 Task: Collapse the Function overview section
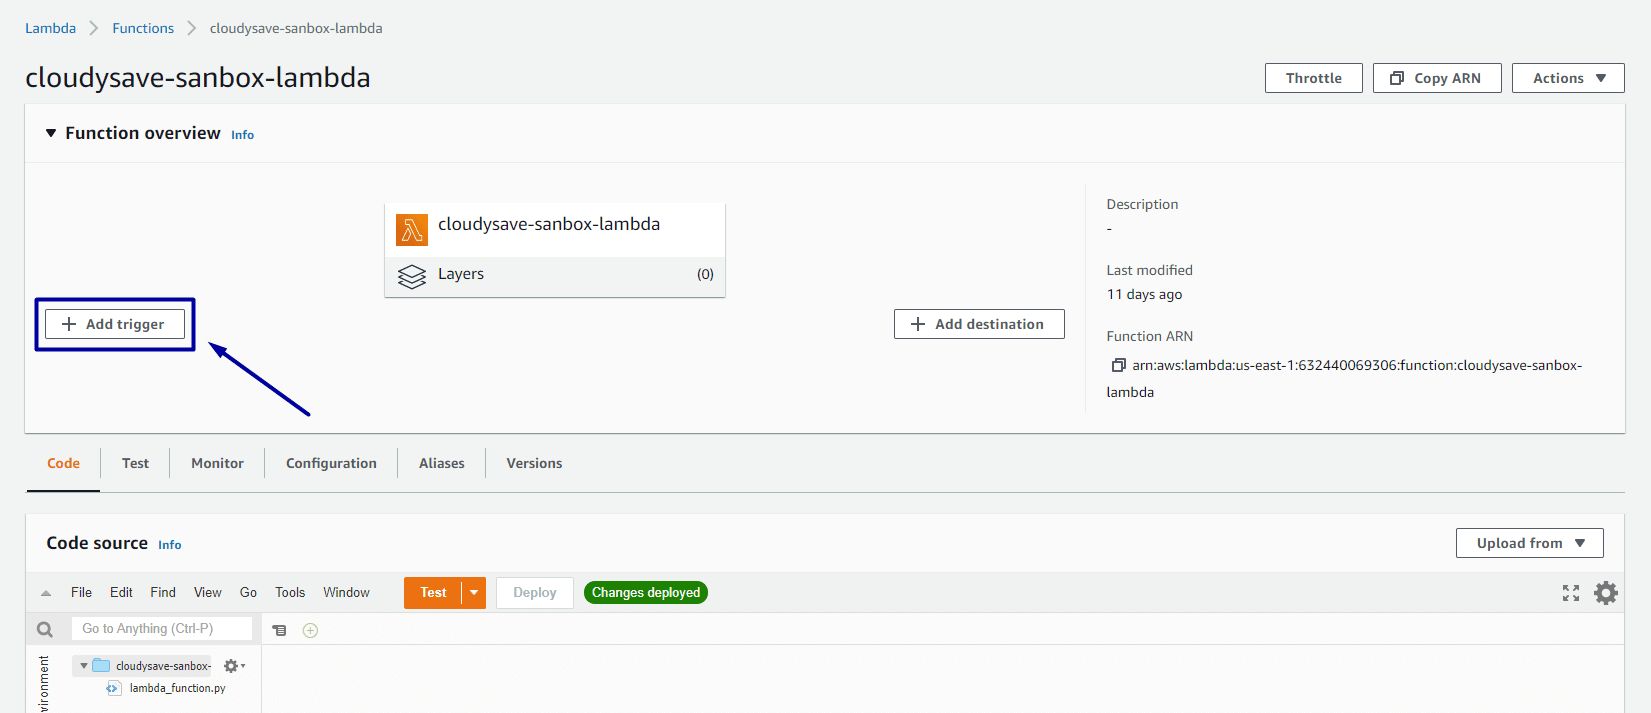click(x=51, y=133)
